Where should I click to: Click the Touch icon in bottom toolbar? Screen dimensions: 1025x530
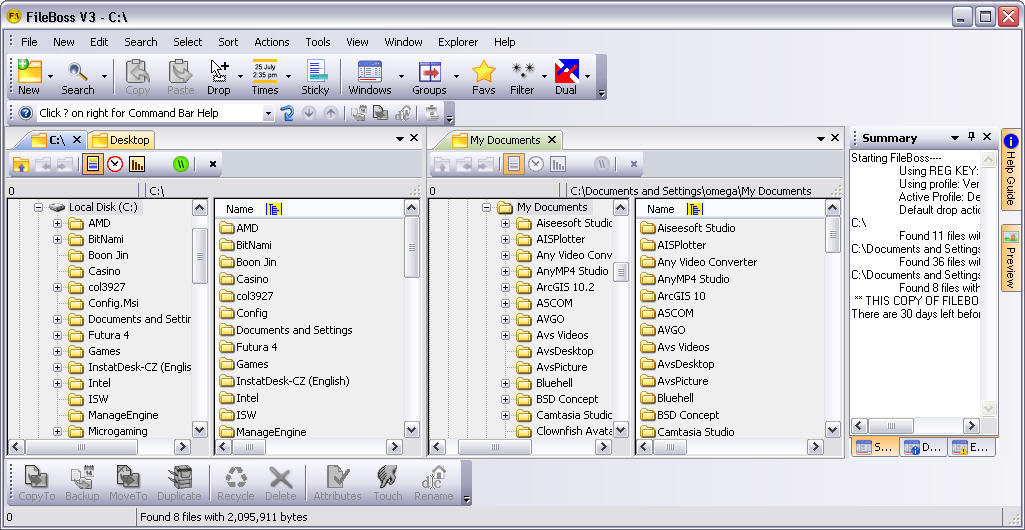388,477
